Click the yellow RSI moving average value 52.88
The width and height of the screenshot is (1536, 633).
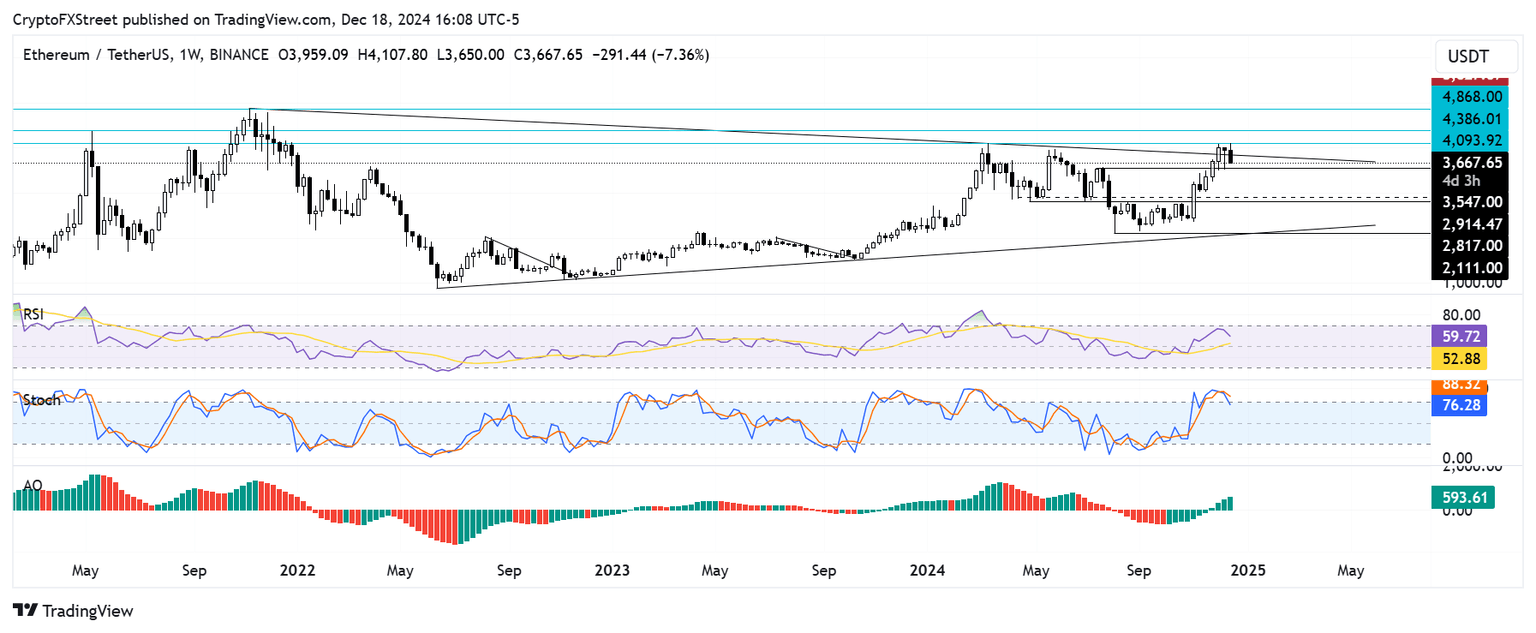coord(1460,357)
